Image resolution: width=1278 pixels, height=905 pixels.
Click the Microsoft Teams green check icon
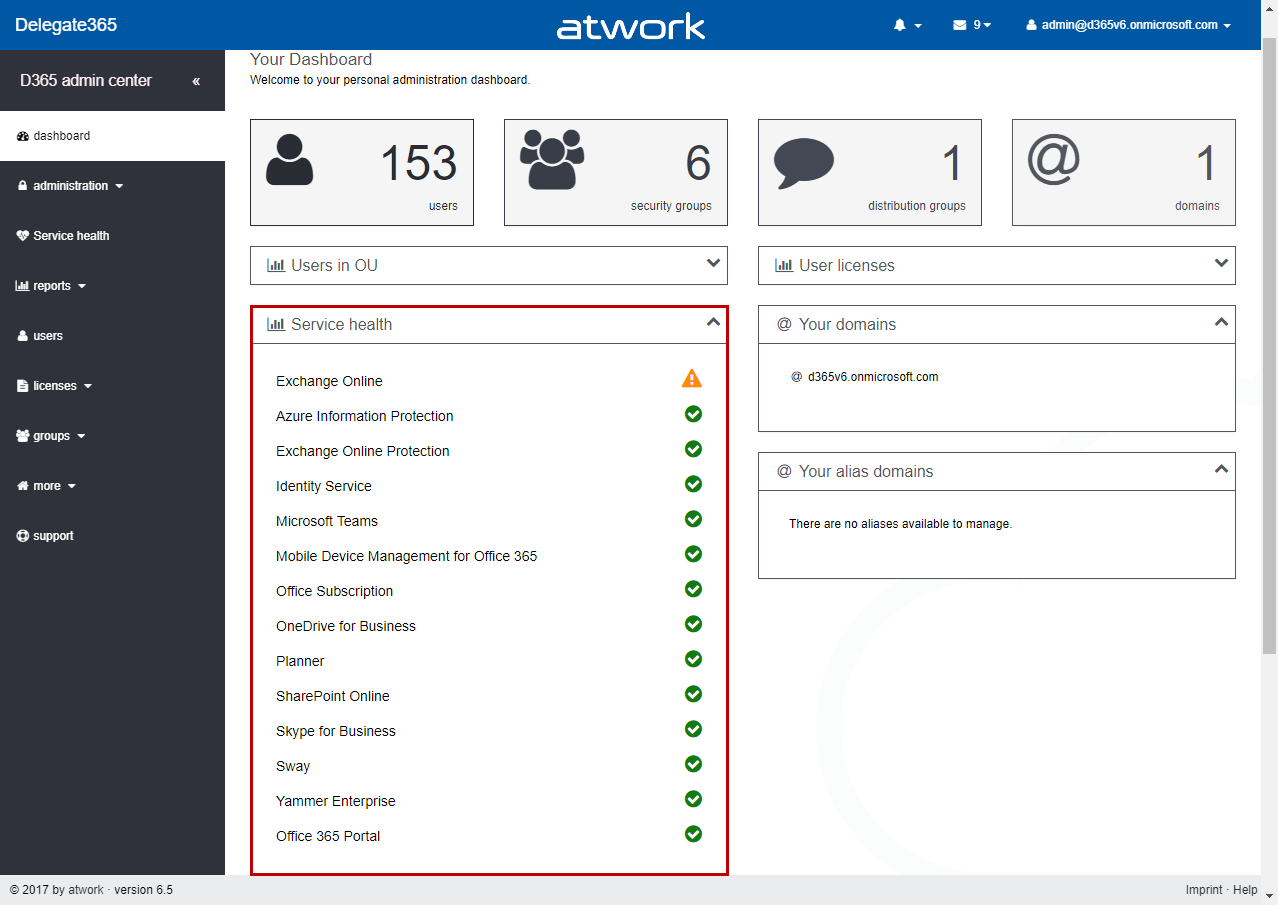pyautogui.click(x=693, y=519)
